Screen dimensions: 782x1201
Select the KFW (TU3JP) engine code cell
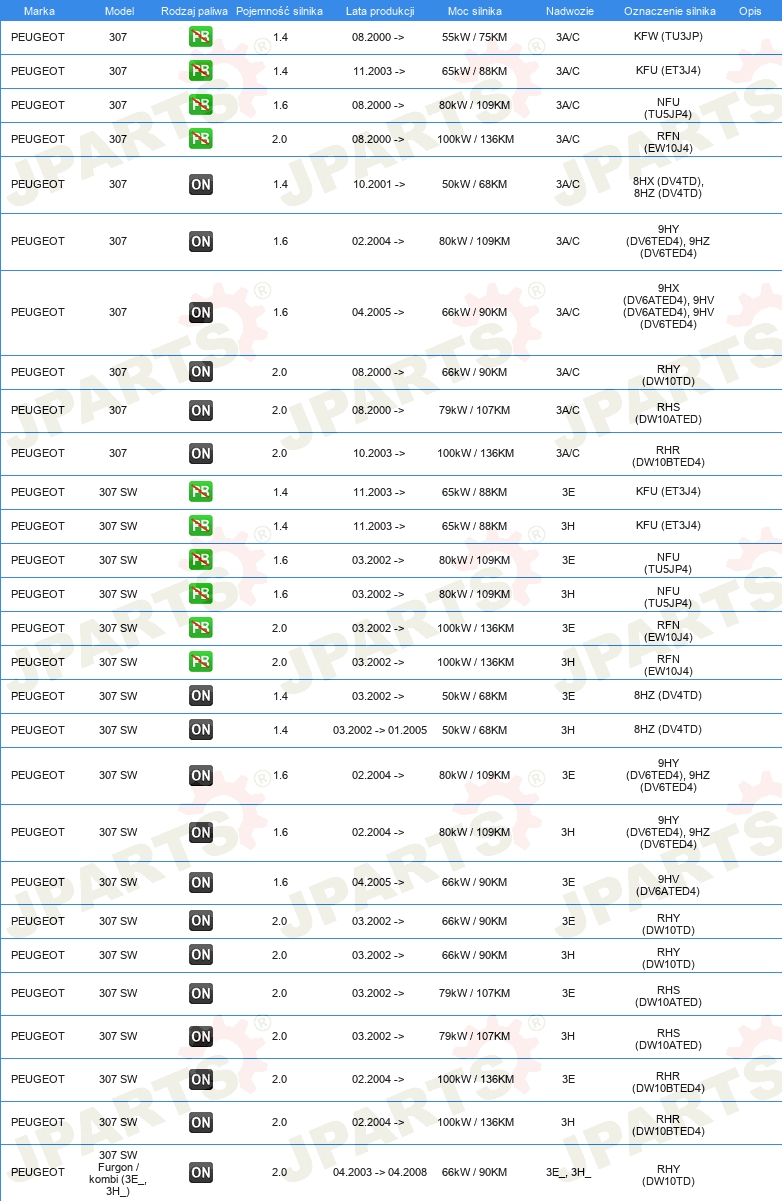click(668, 37)
